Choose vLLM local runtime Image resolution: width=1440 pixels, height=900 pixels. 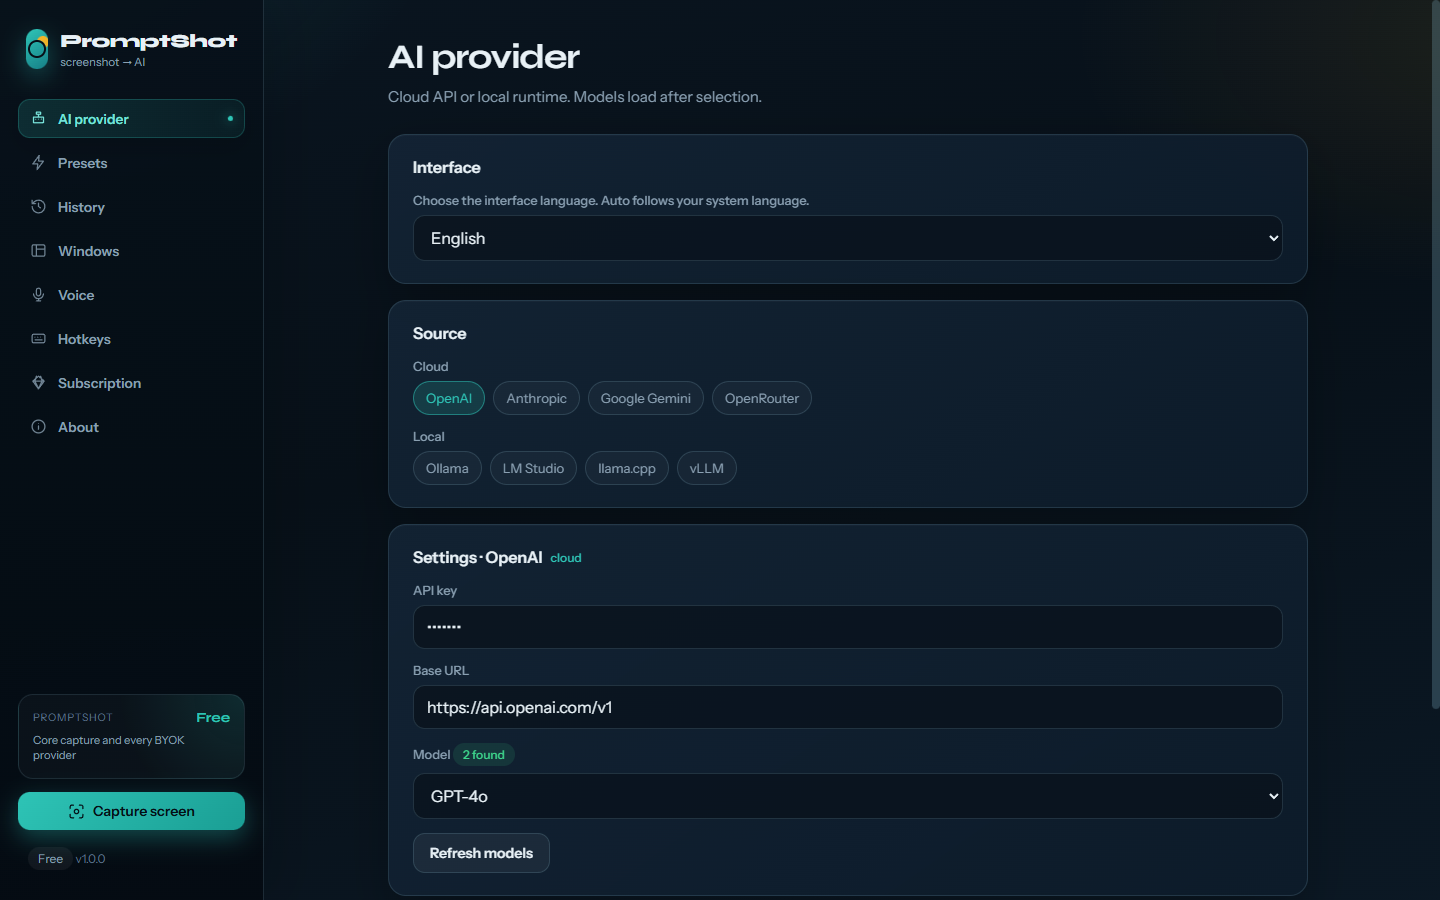[x=707, y=468]
